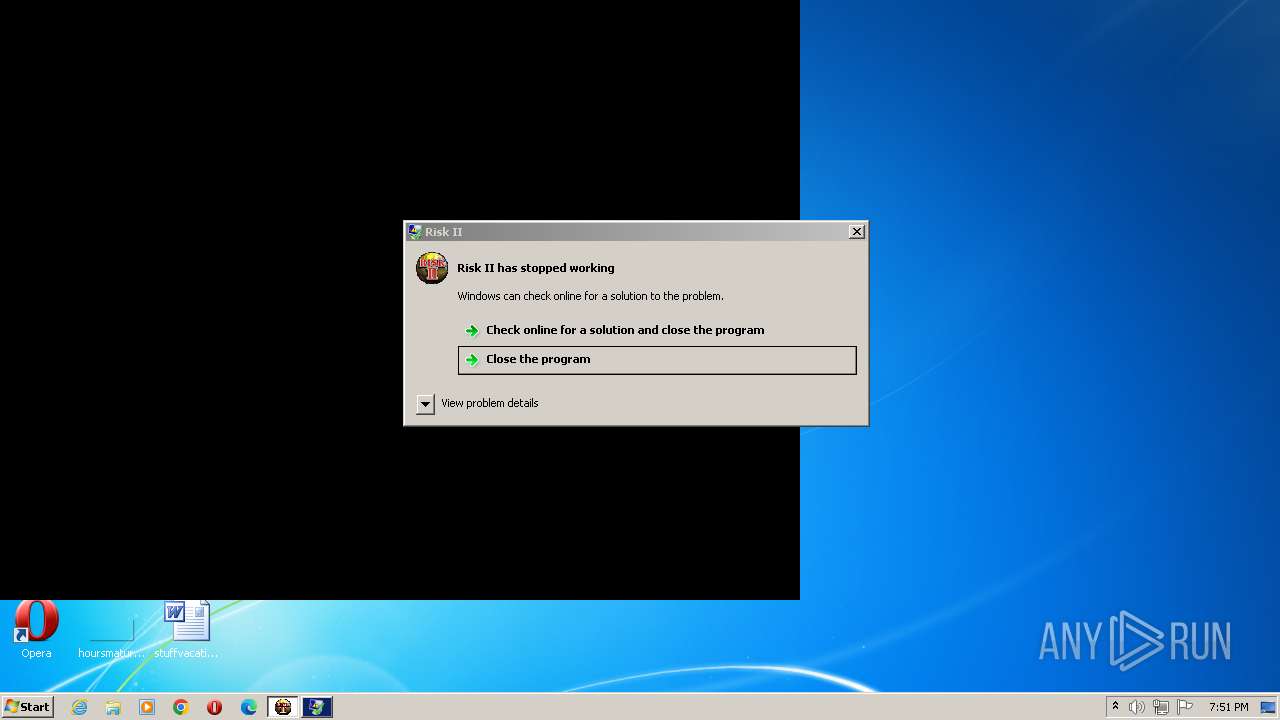
Task: Open Action Center flag icon
Action: click(1185, 707)
